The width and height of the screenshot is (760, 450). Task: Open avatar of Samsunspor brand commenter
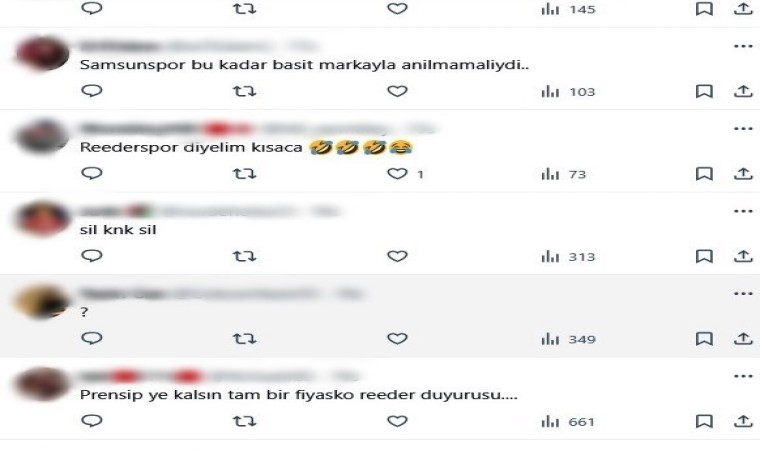(x=42, y=53)
